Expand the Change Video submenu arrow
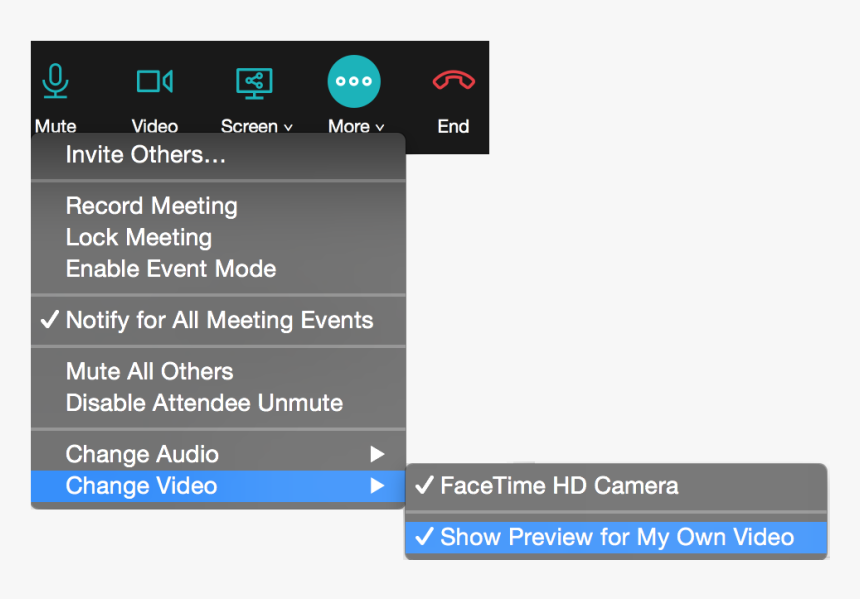The image size is (860, 599). 377,486
